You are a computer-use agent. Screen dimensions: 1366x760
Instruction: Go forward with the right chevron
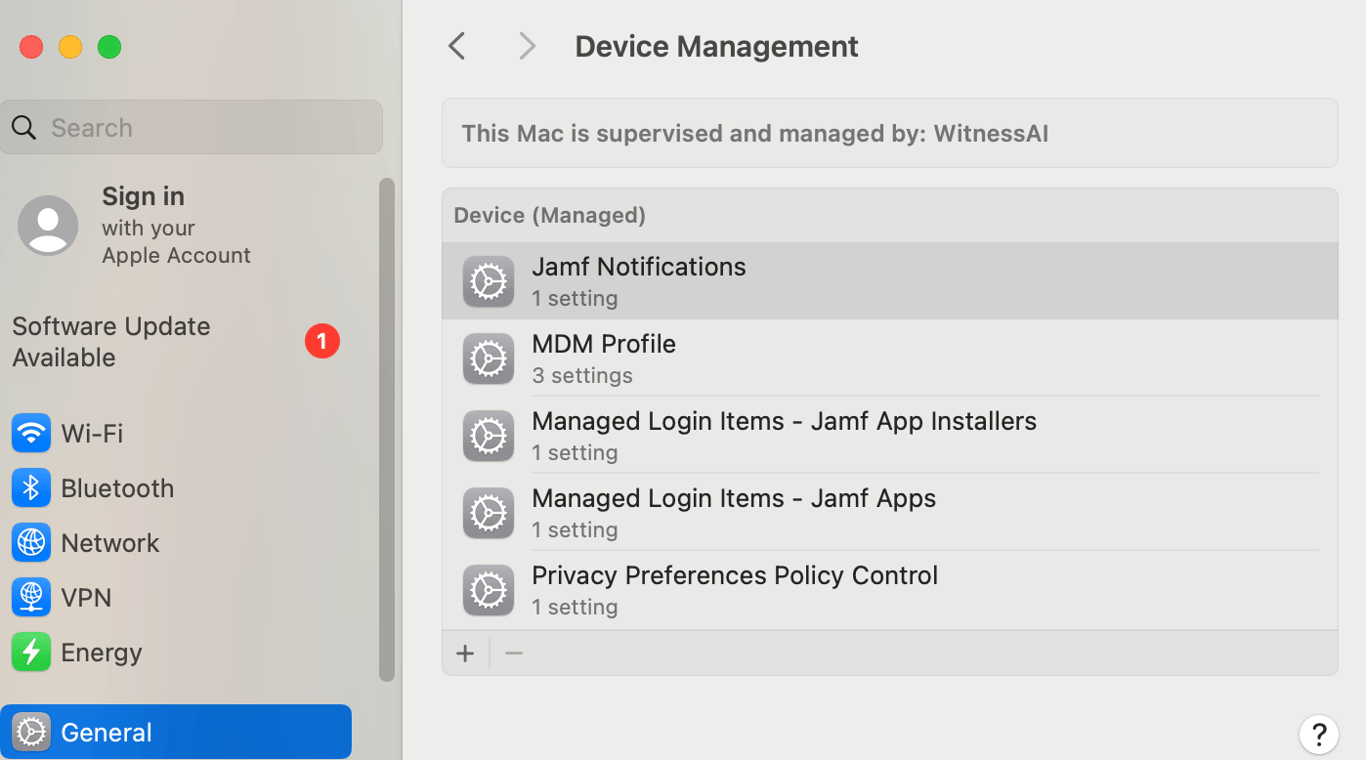click(x=527, y=46)
